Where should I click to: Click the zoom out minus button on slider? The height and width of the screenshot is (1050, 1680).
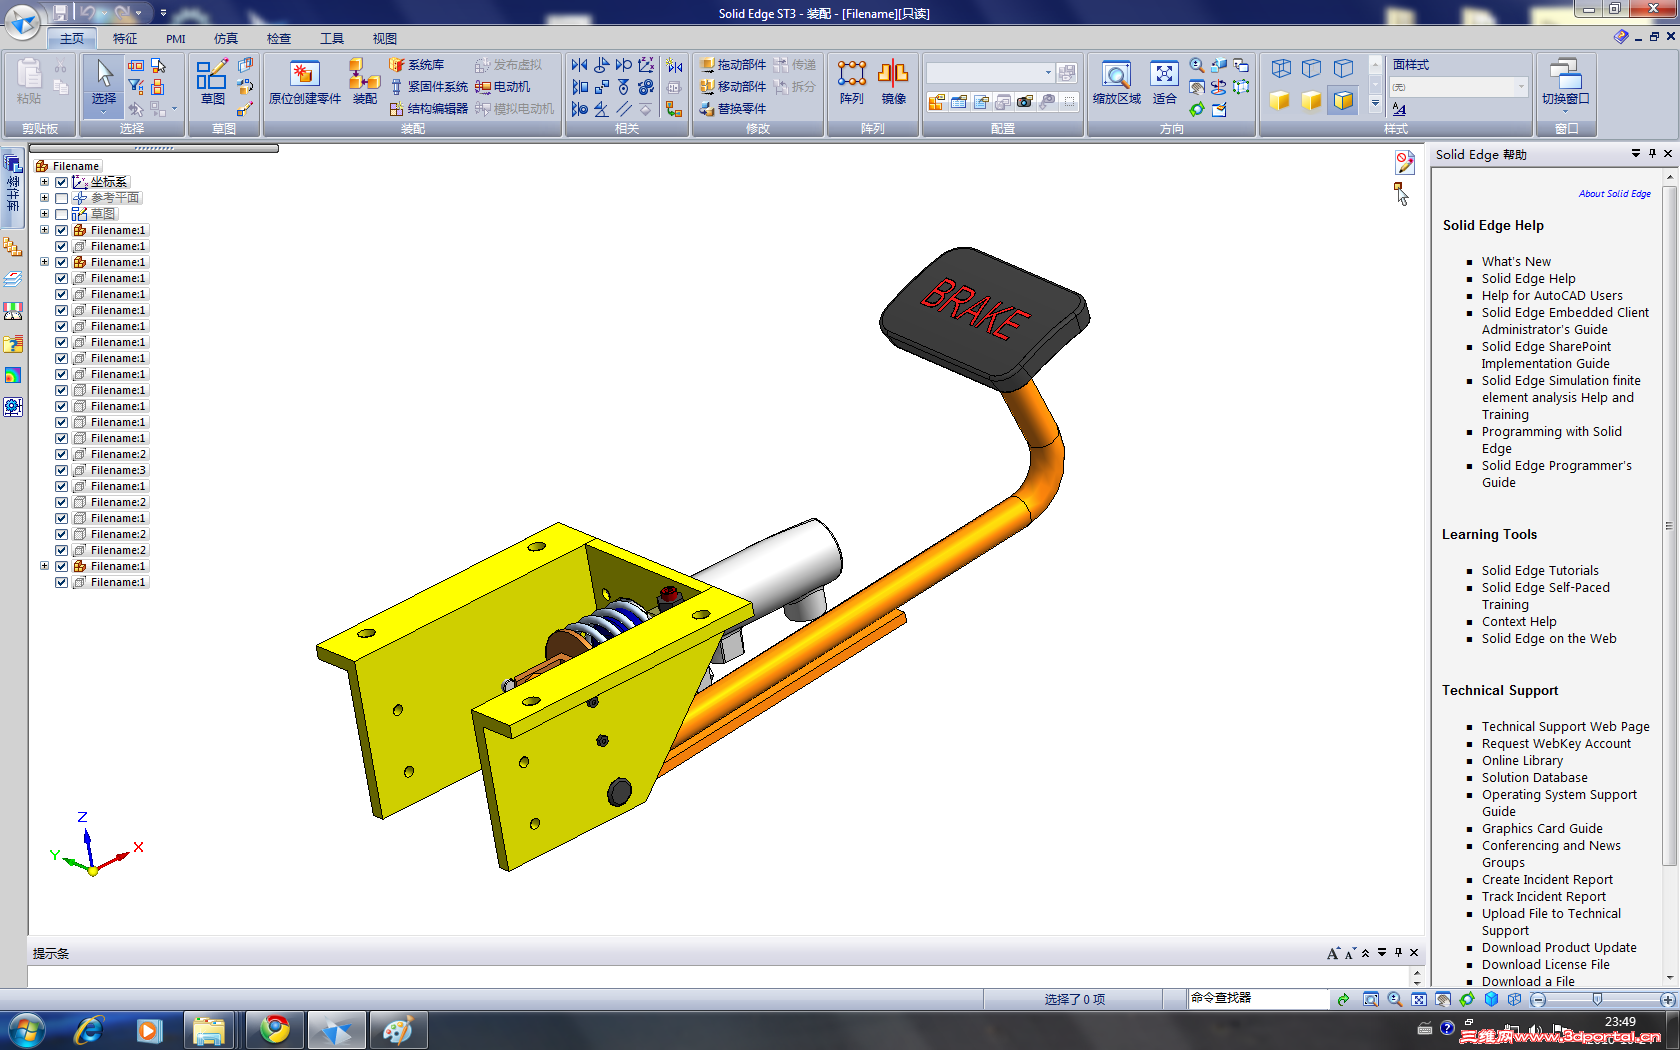click(x=1538, y=999)
